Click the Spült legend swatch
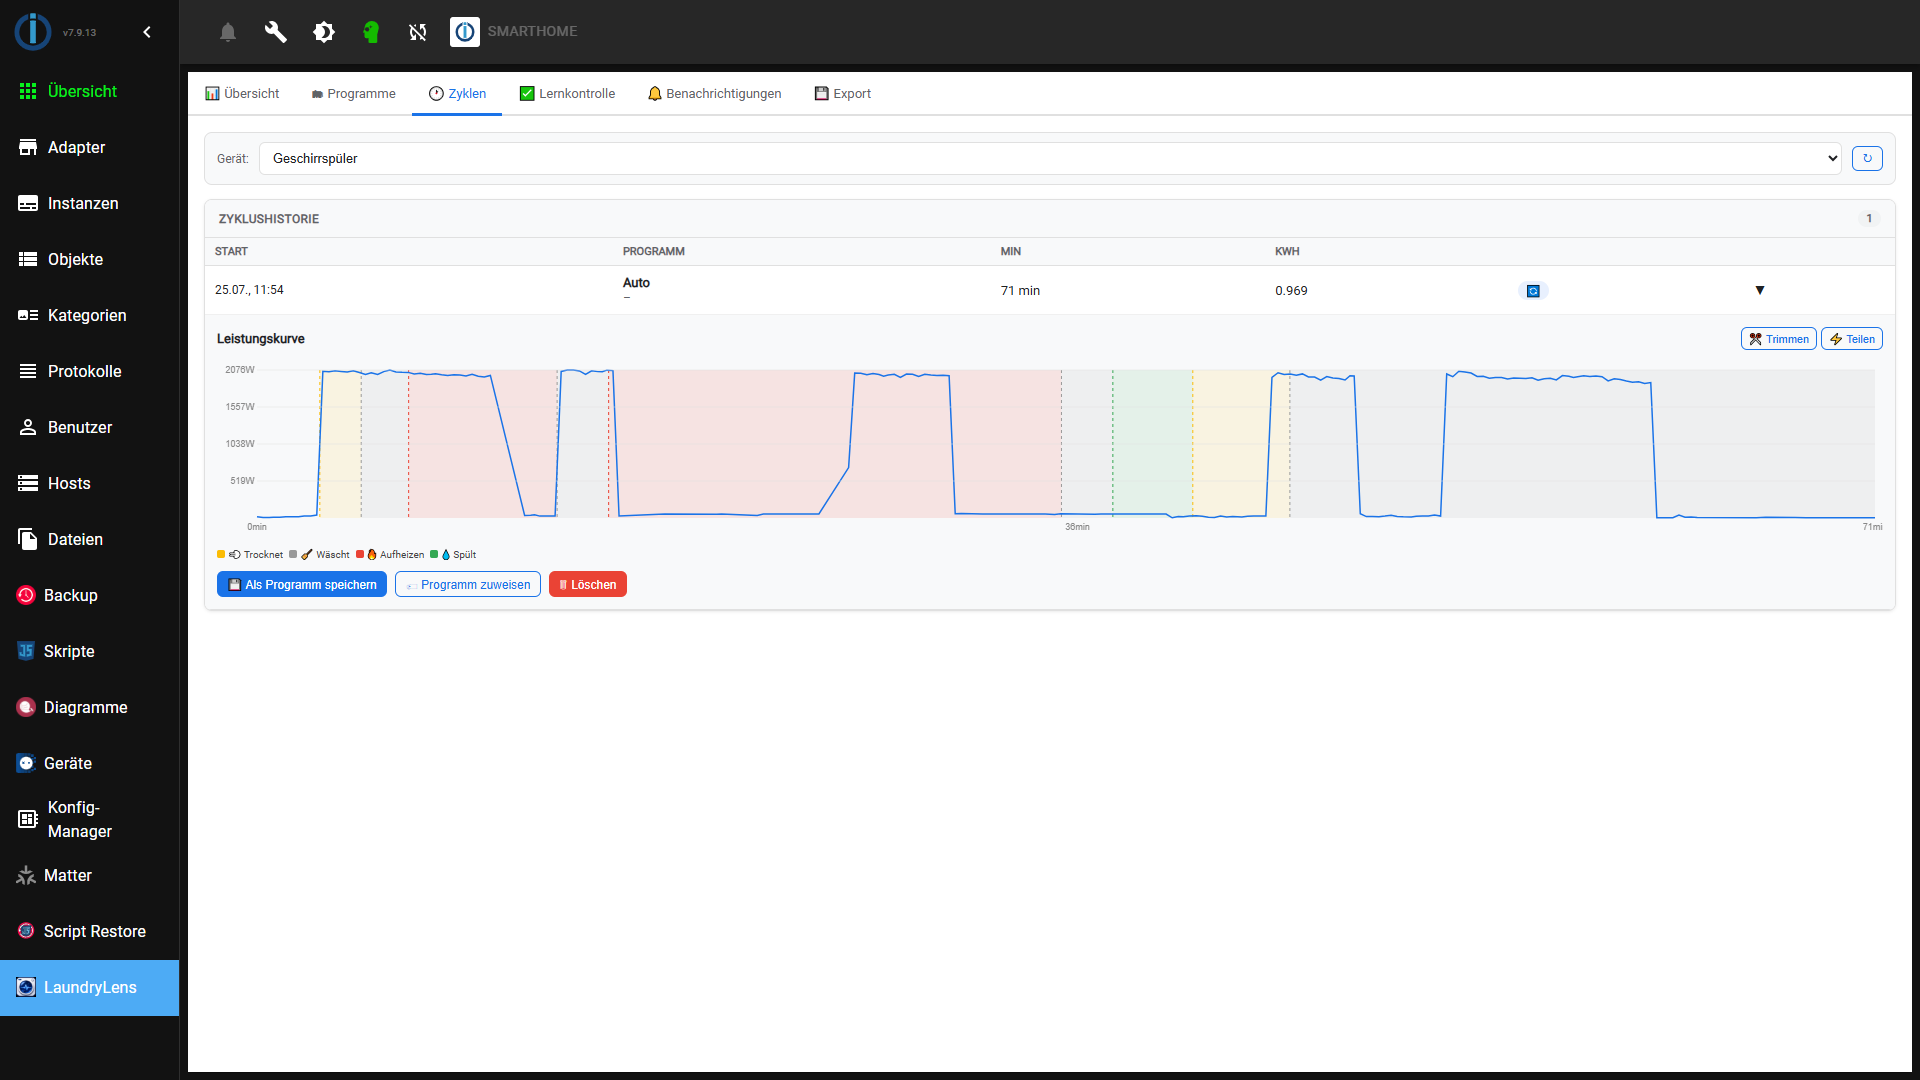1920x1080 pixels. (434, 554)
